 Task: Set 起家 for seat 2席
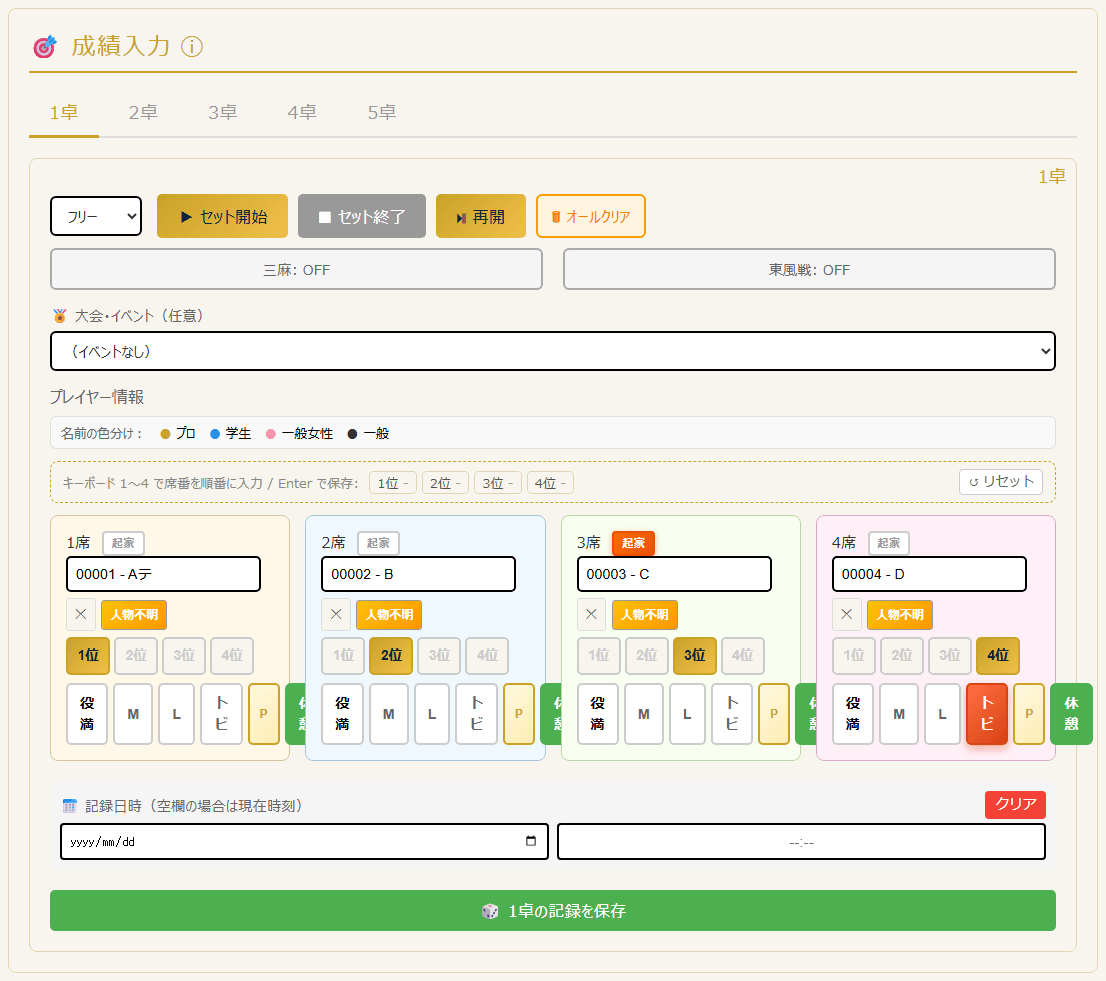(379, 543)
